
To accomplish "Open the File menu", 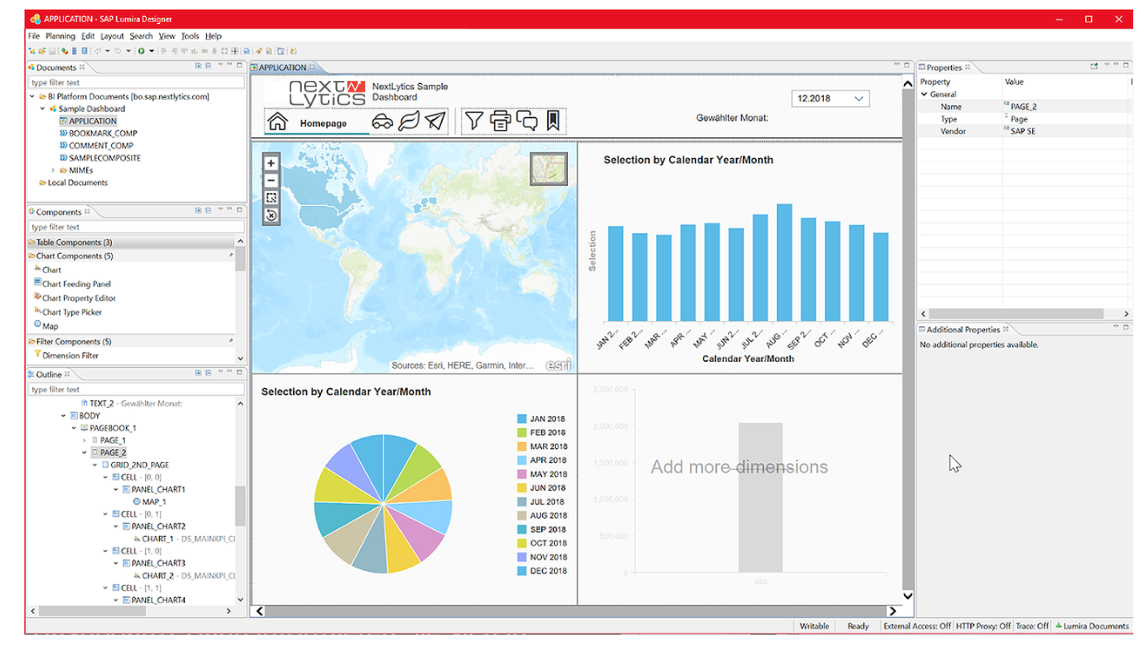I will (34, 36).
